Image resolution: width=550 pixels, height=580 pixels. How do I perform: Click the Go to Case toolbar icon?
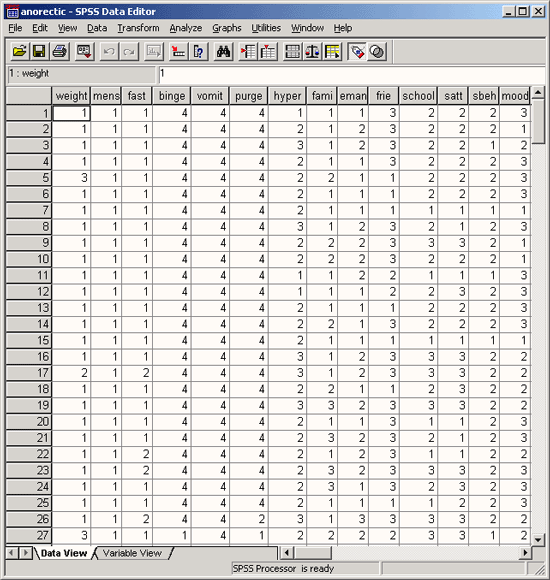click(178, 51)
